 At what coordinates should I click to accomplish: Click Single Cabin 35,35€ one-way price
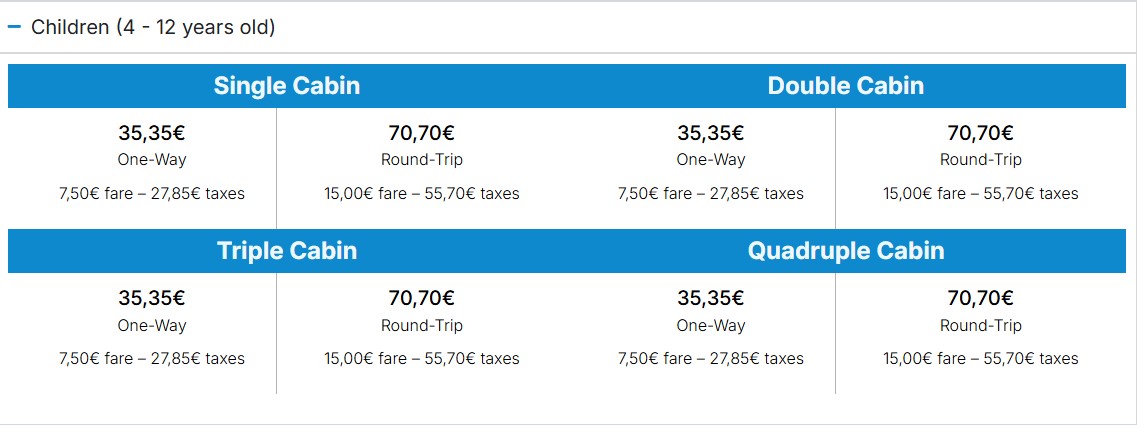[152, 133]
